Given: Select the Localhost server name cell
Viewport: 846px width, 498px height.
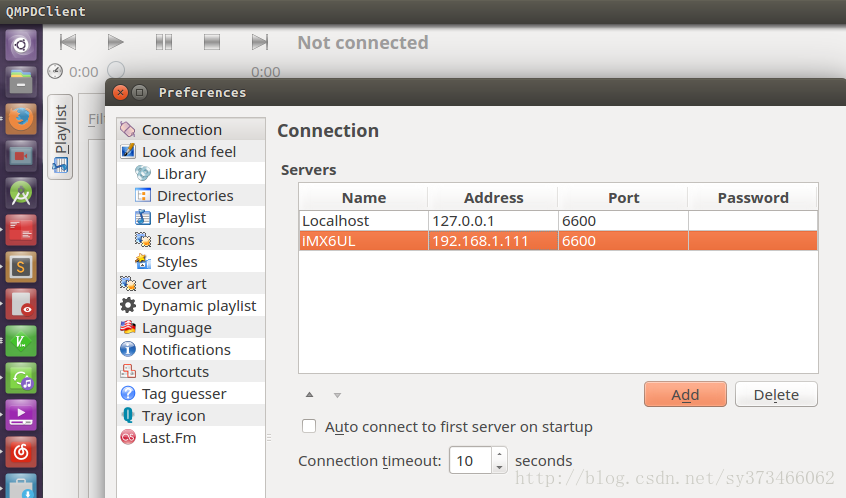Looking at the screenshot, I should tap(364, 221).
